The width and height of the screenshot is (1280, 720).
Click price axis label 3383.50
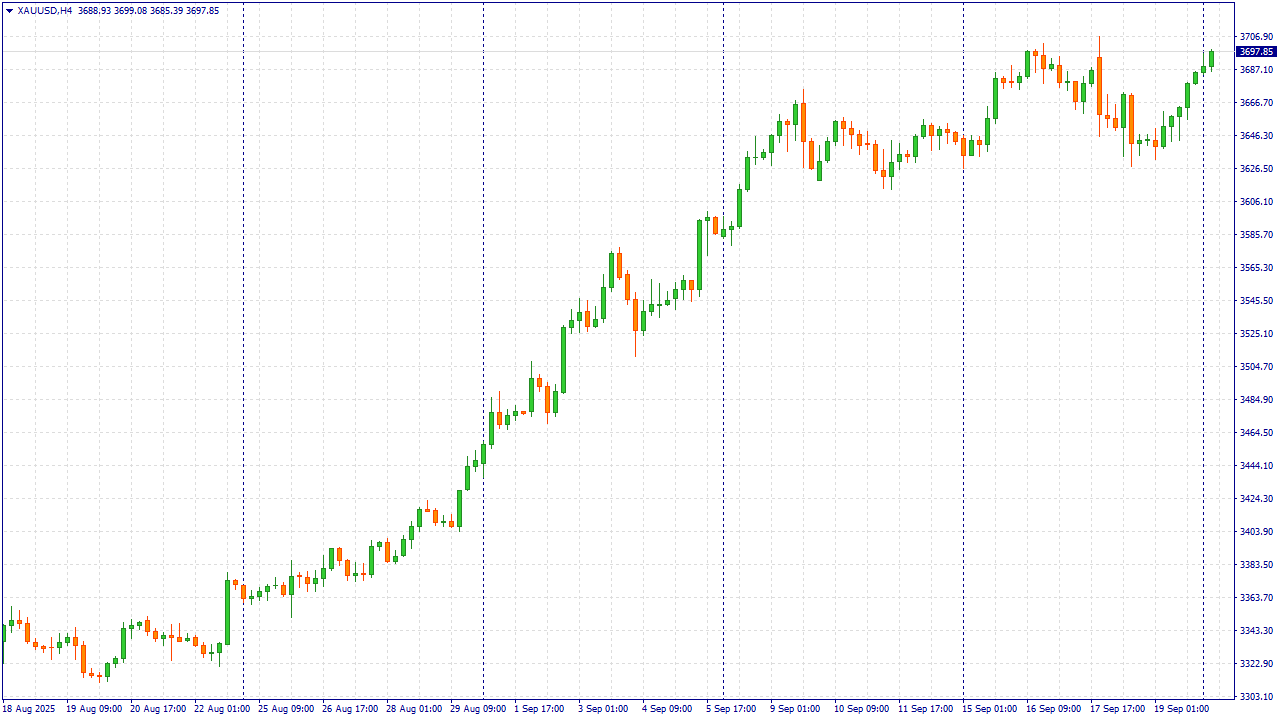(x=1256, y=565)
